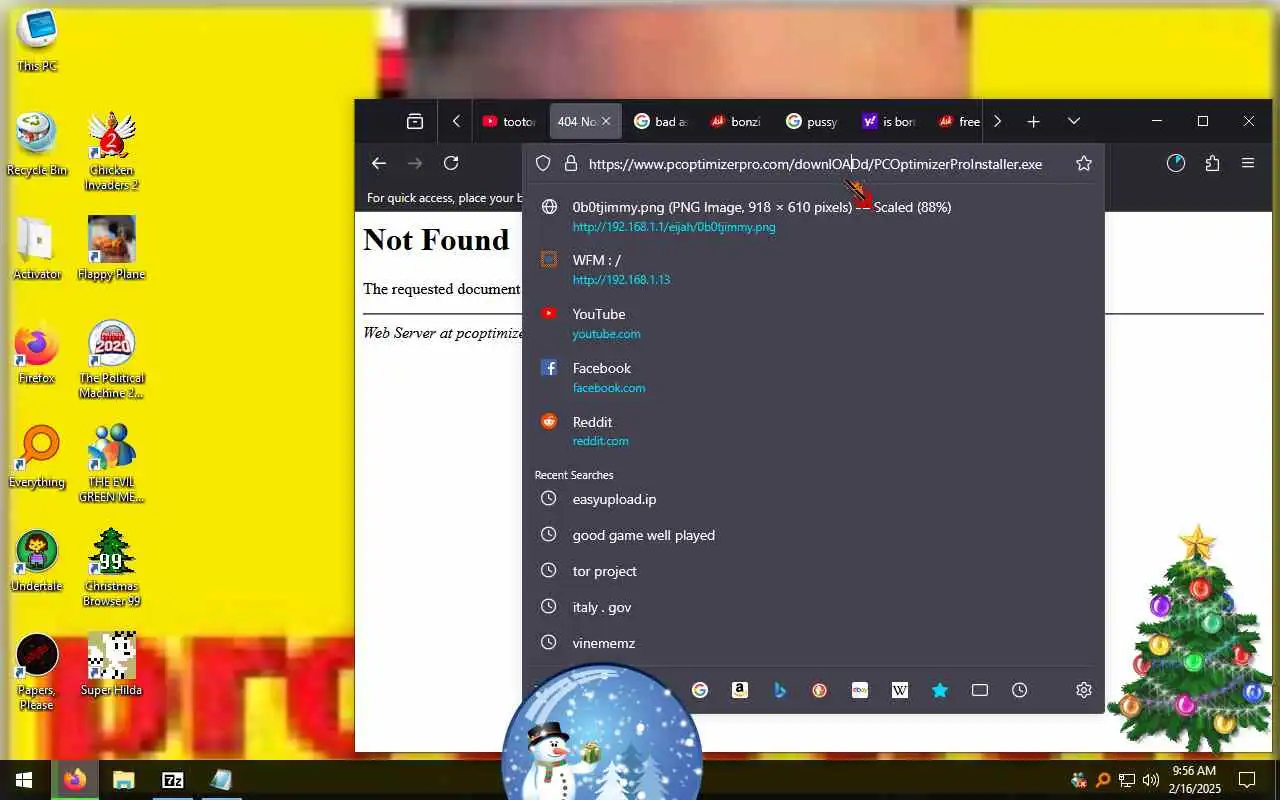Select recent search 'italy . gov'
This screenshot has height=800, width=1280.
(813, 607)
